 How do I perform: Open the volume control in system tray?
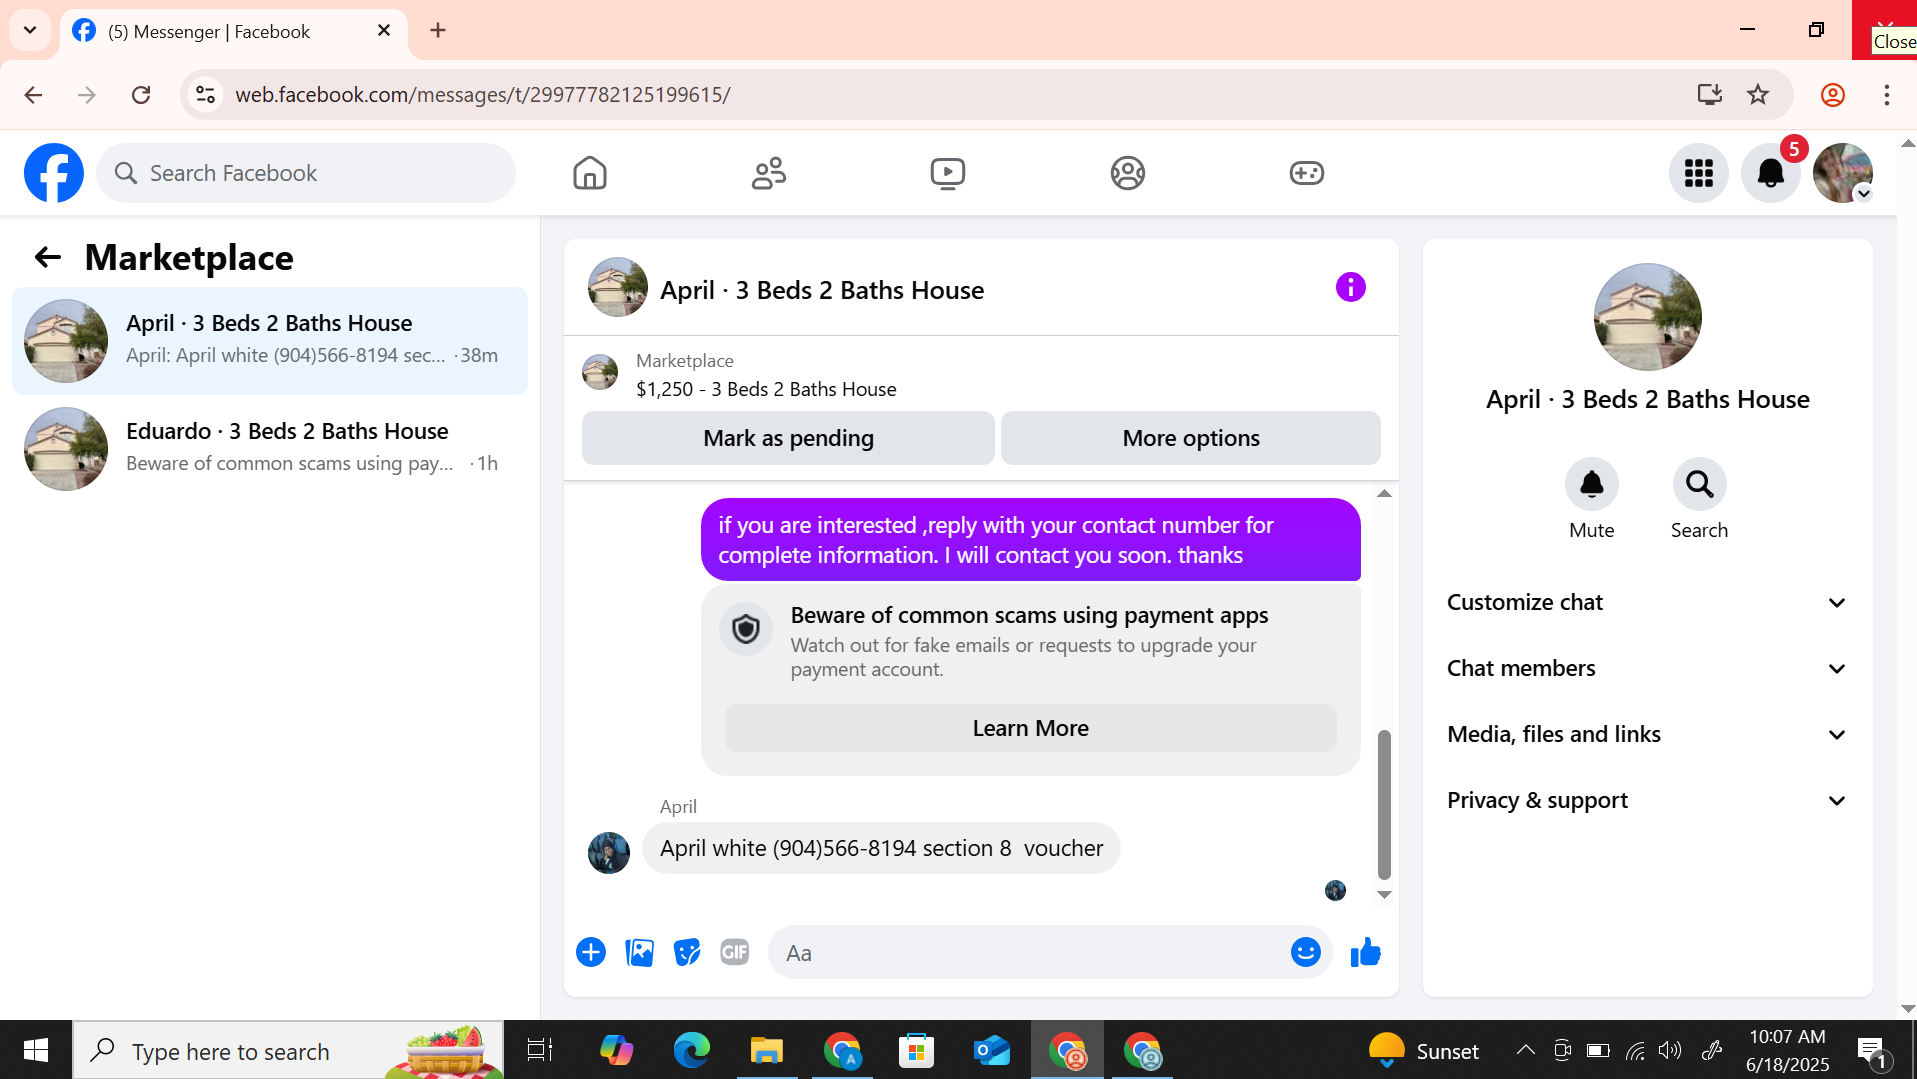[x=1670, y=1050]
